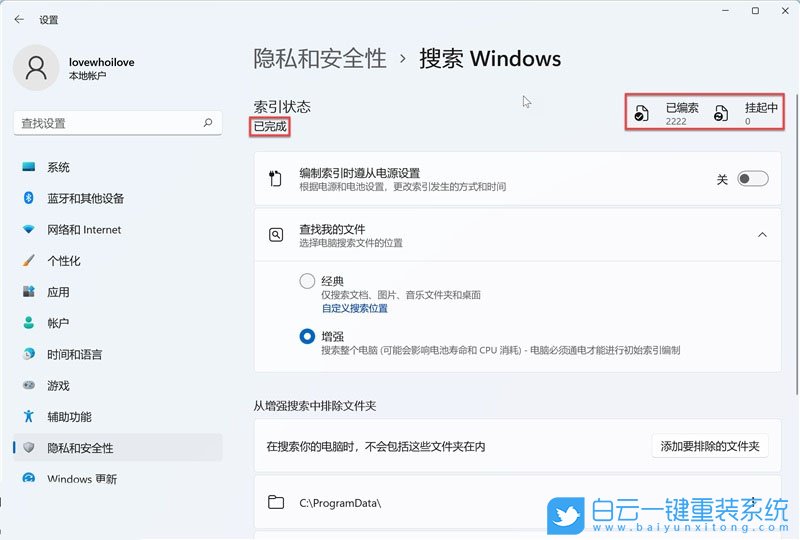
Task: Click the Bluetooth icon in sidebar
Action: (x=29, y=198)
